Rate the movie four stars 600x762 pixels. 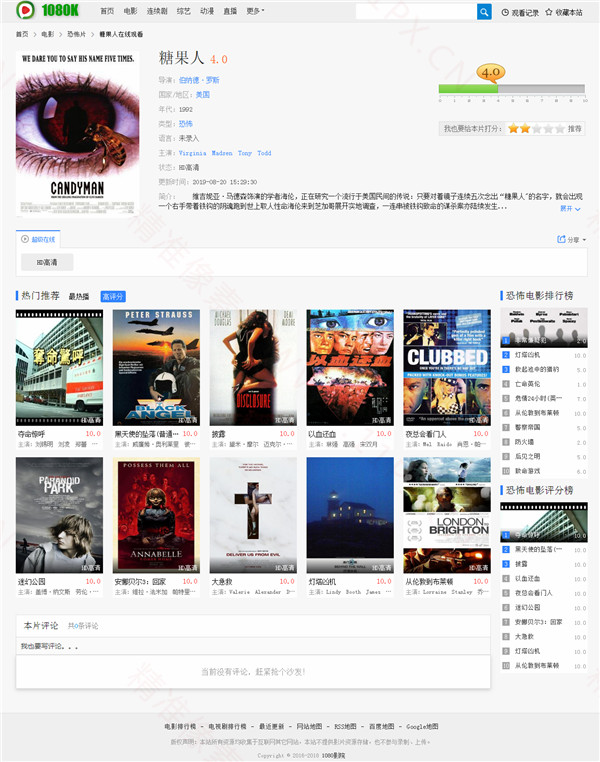[548, 129]
